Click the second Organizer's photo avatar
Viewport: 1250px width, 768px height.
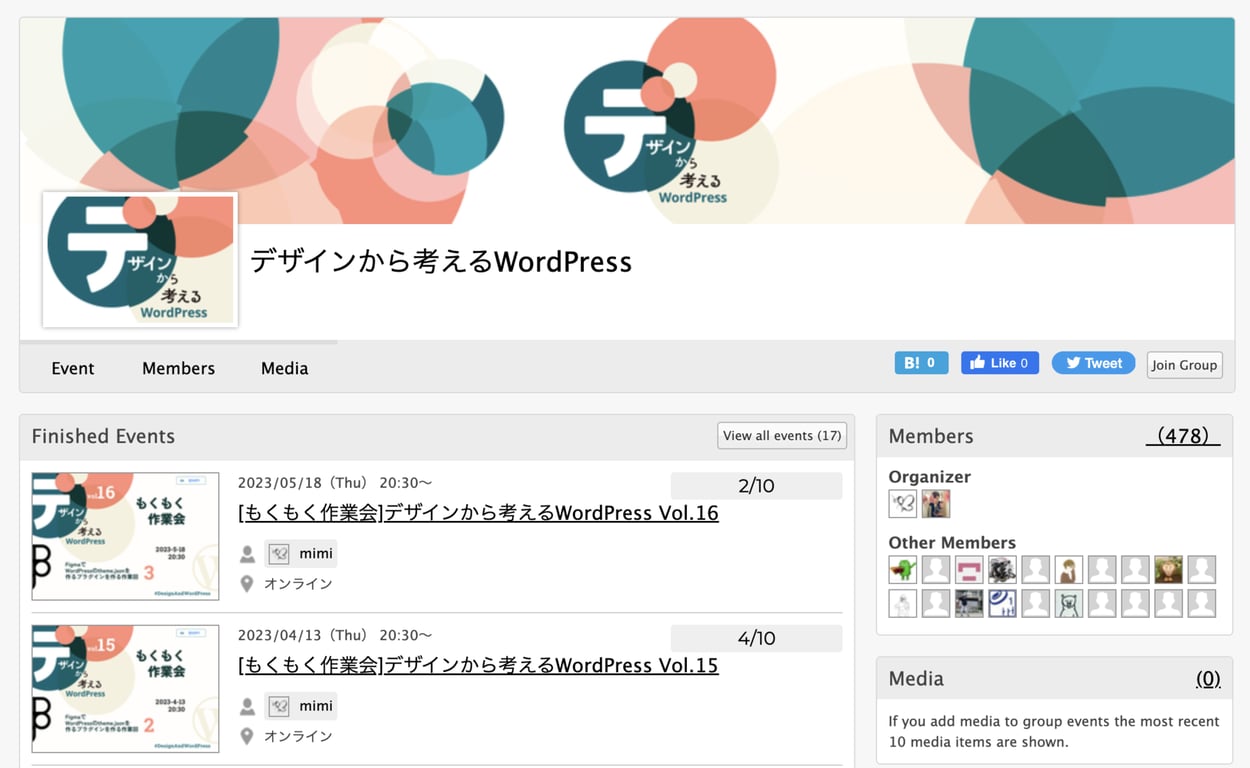point(935,504)
